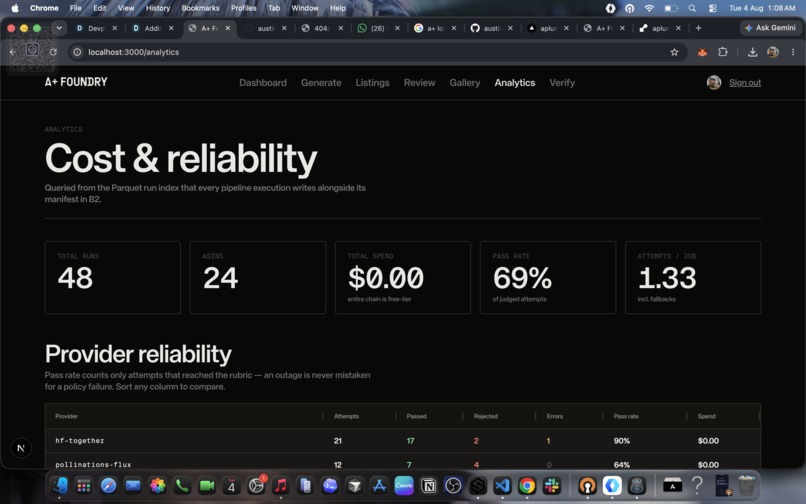The image size is (806, 504).
Task: Sort by the Spend column header
Action: click(706, 416)
